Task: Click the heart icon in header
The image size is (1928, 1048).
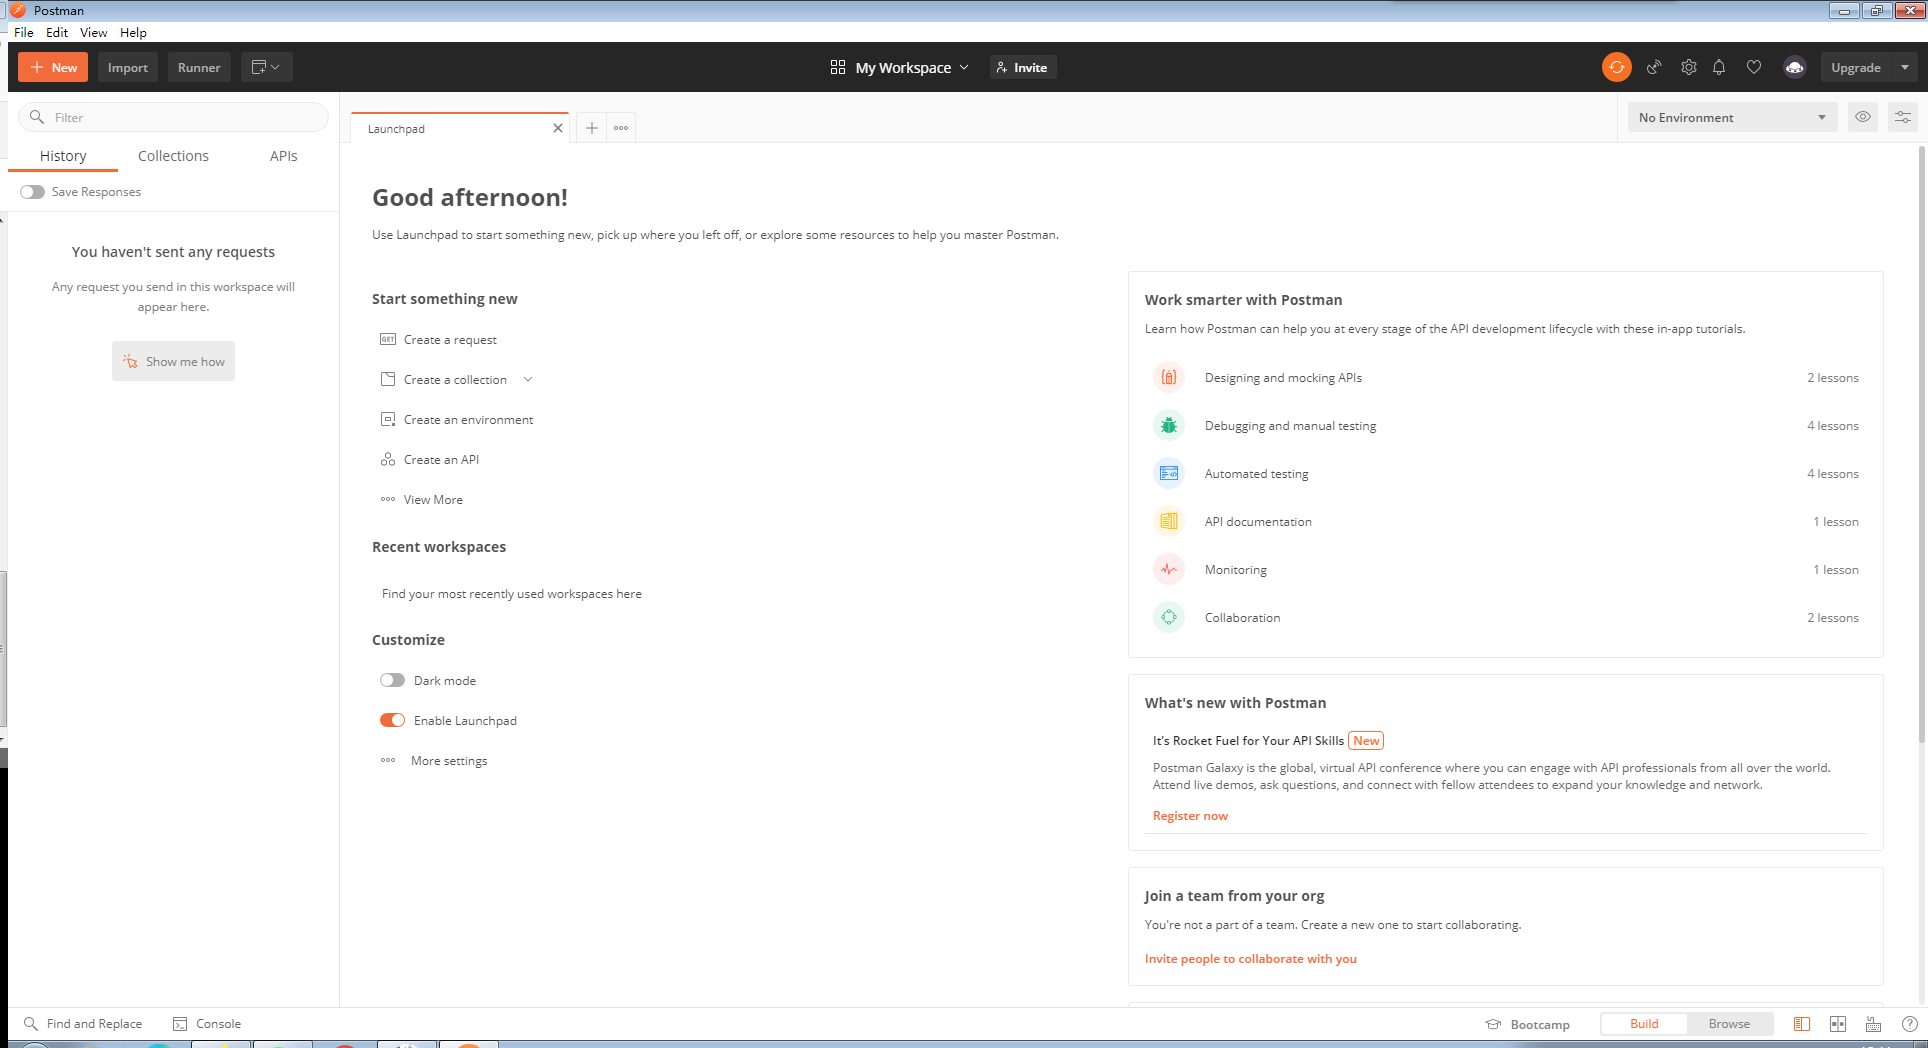Action: pos(1754,67)
